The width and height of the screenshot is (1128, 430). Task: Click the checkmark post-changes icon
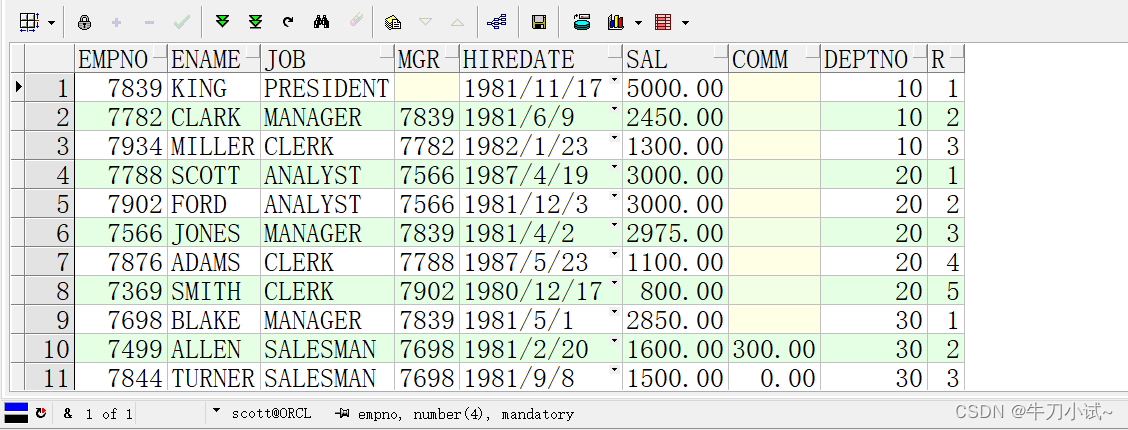coord(182,22)
